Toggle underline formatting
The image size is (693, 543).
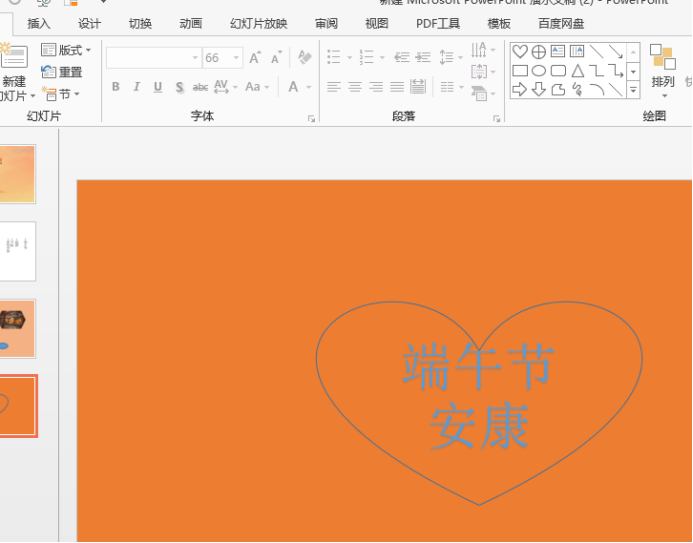click(158, 87)
